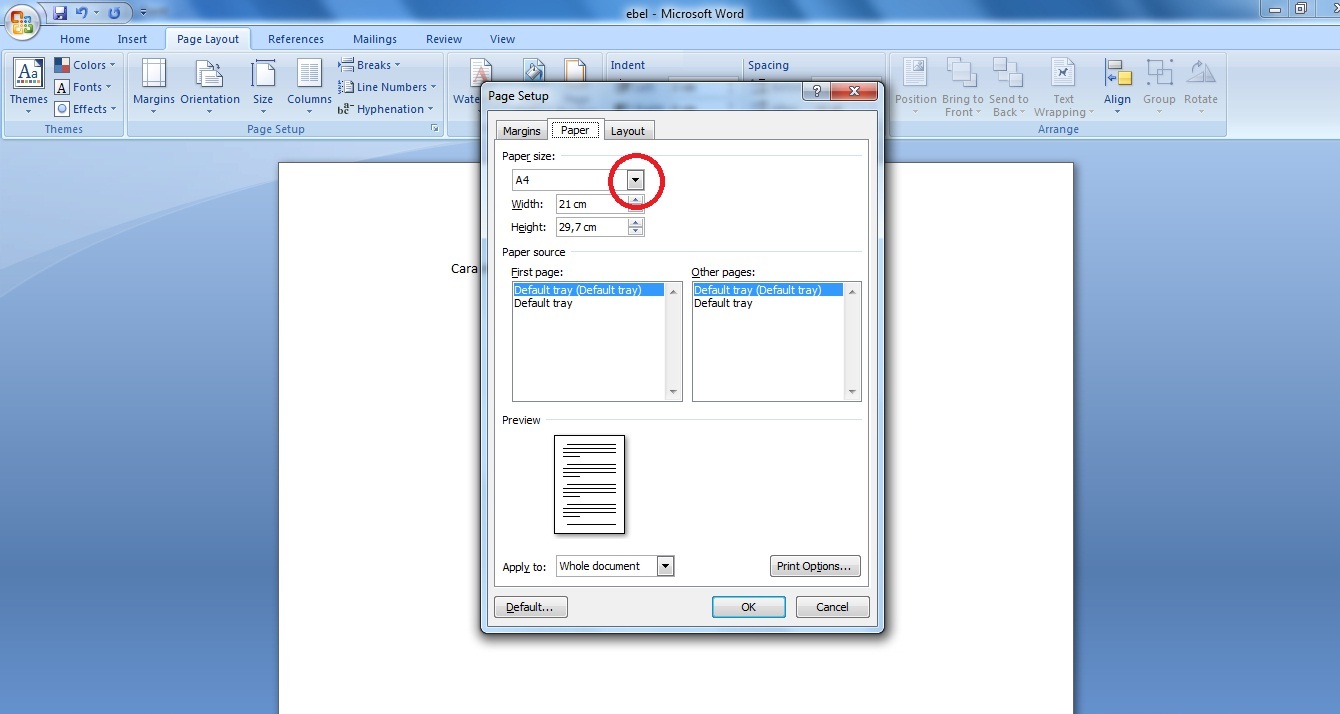Select 'Default tray (Default tray)' under First page
Image resolution: width=1340 pixels, height=714 pixels.
(589, 290)
